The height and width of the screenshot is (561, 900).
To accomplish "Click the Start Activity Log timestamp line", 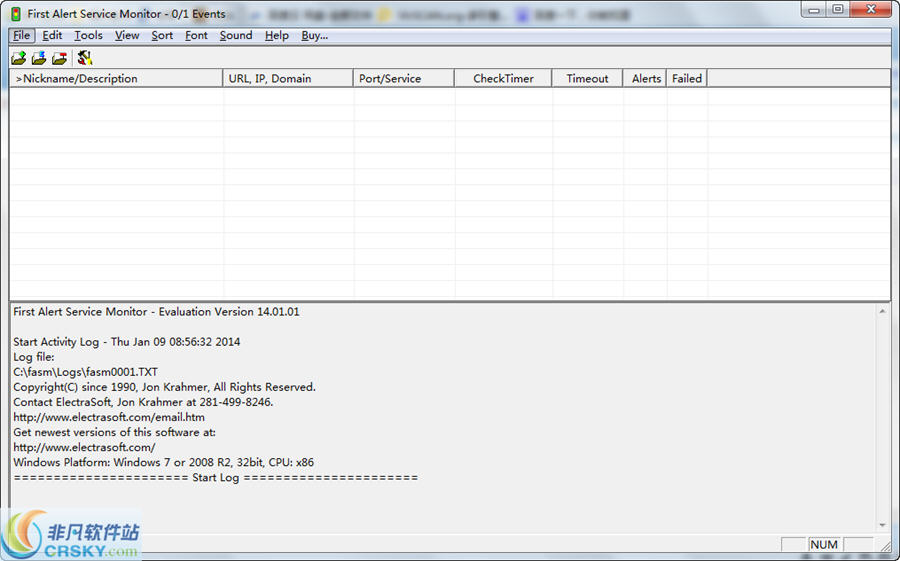I will pos(127,342).
